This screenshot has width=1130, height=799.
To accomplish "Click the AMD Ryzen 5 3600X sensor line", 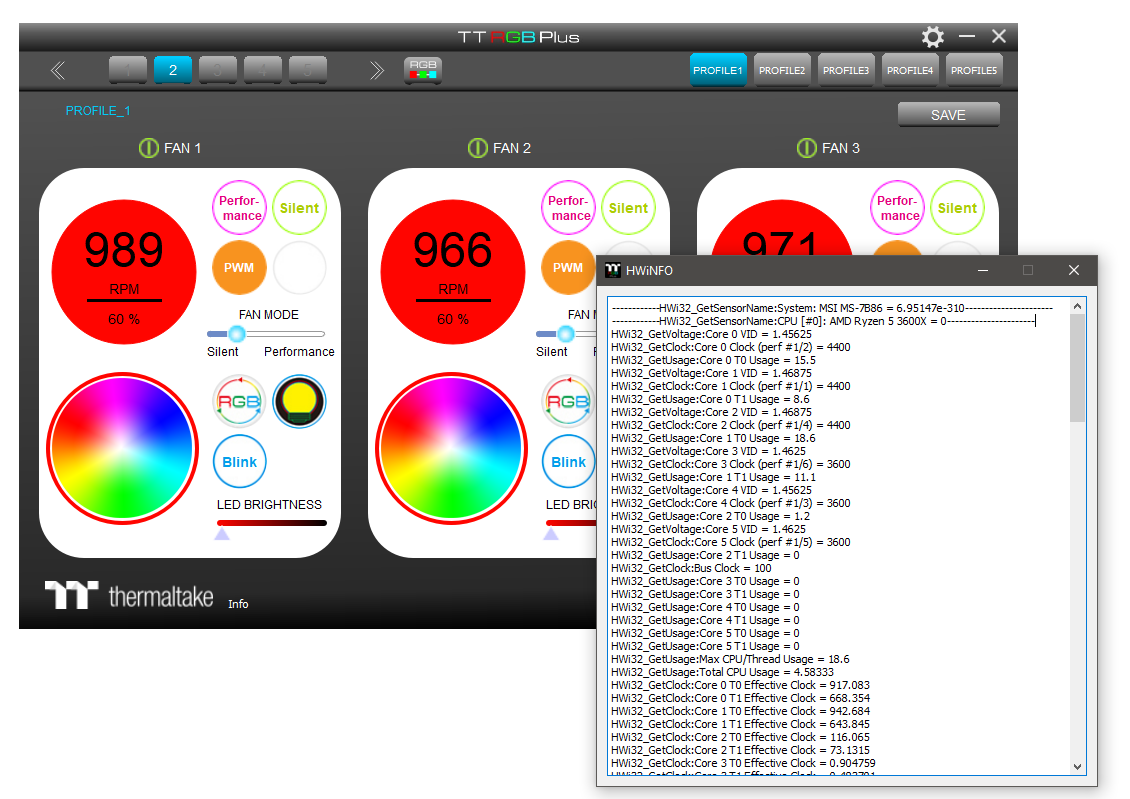I will pos(824,321).
